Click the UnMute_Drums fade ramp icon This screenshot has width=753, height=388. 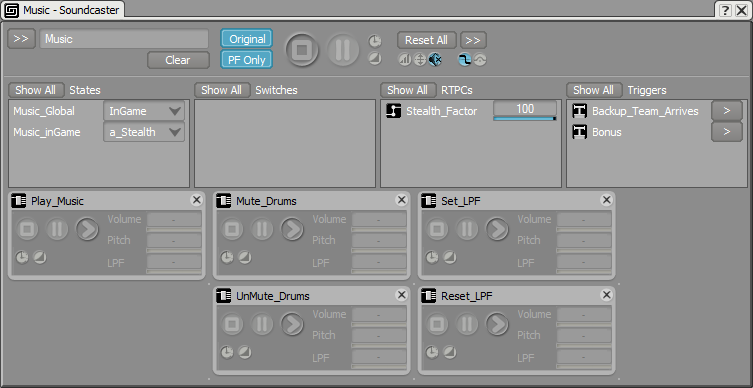244,353
